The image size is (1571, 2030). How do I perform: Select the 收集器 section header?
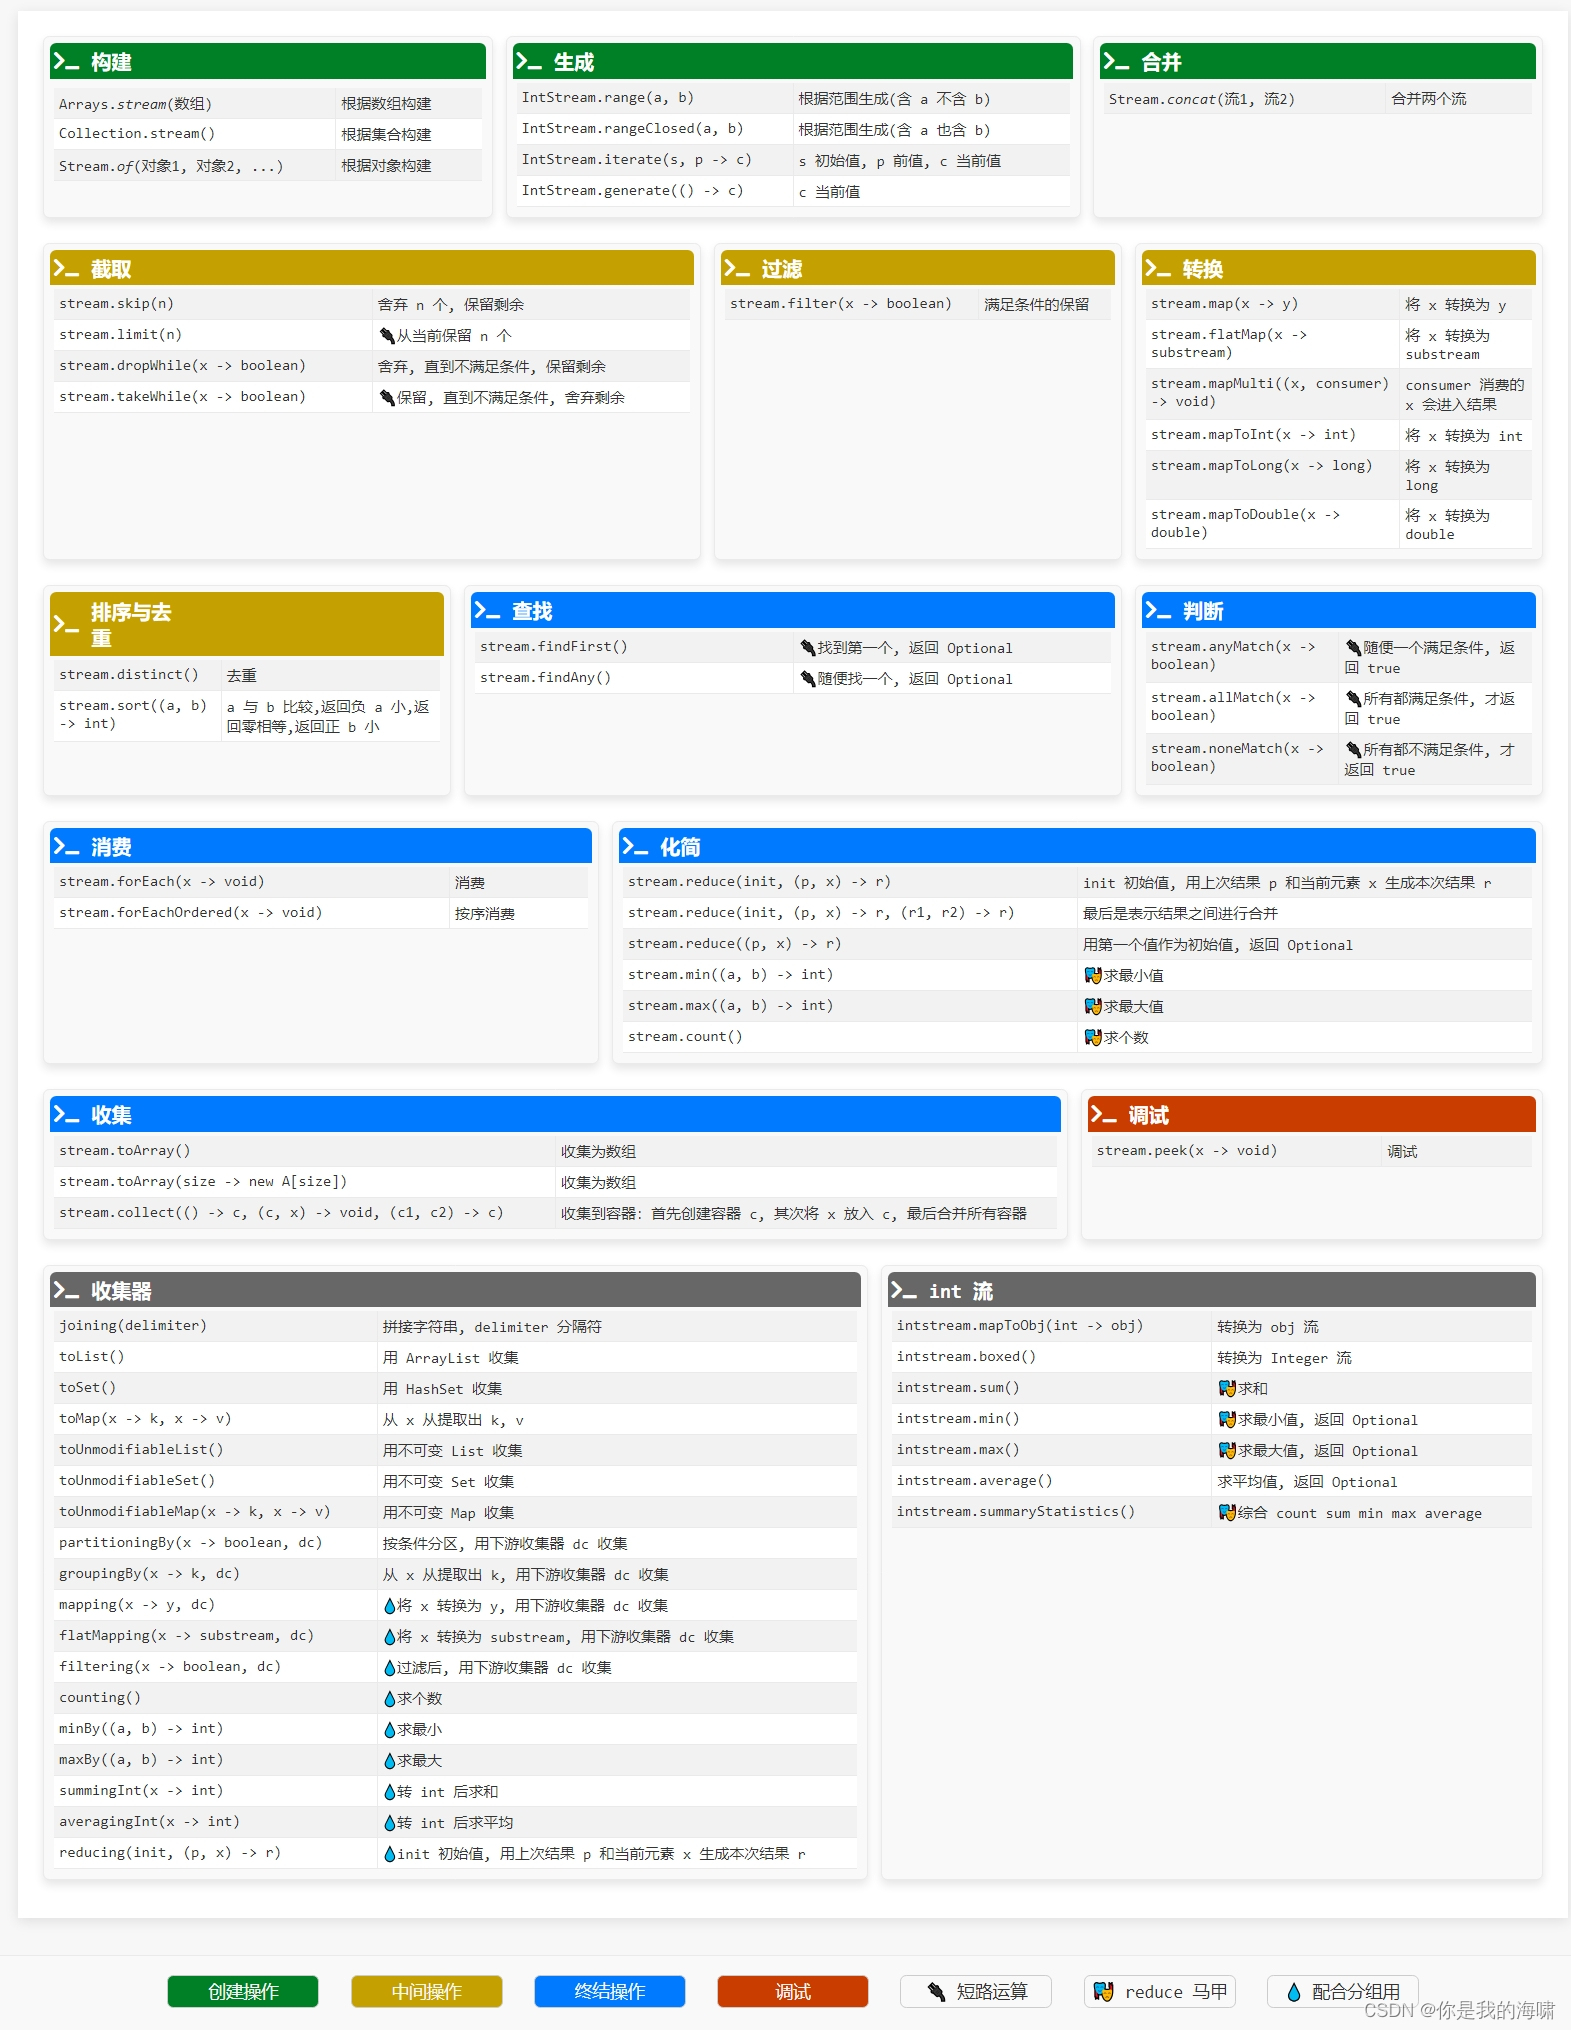pyautogui.click(x=455, y=1290)
